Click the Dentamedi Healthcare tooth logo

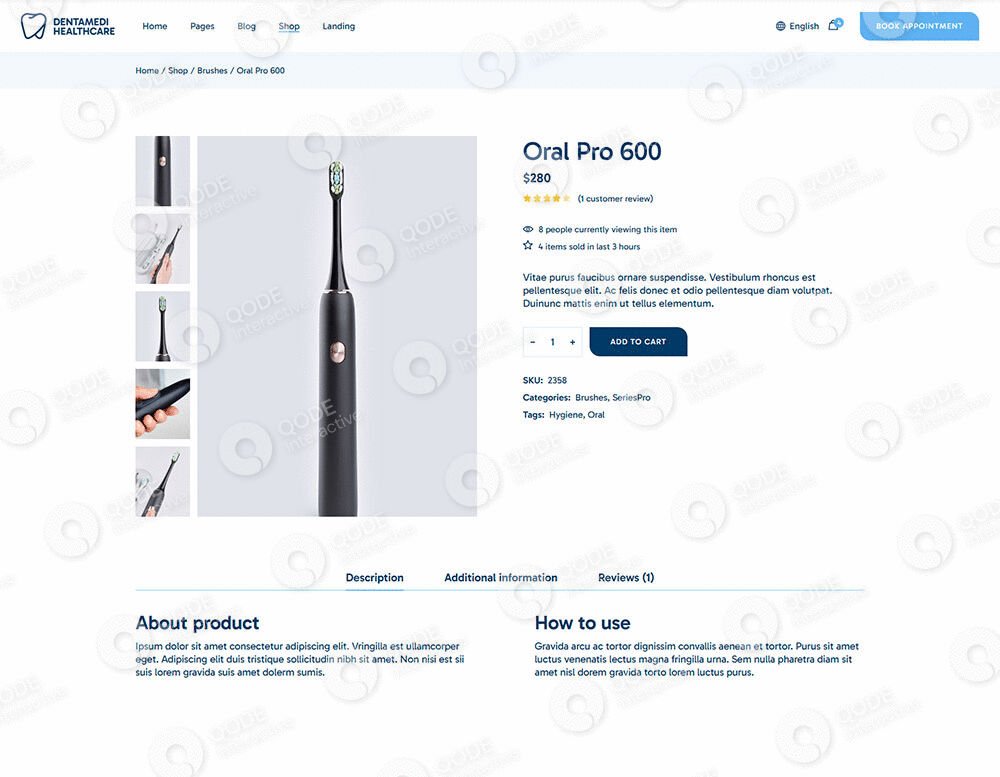pos(33,26)
